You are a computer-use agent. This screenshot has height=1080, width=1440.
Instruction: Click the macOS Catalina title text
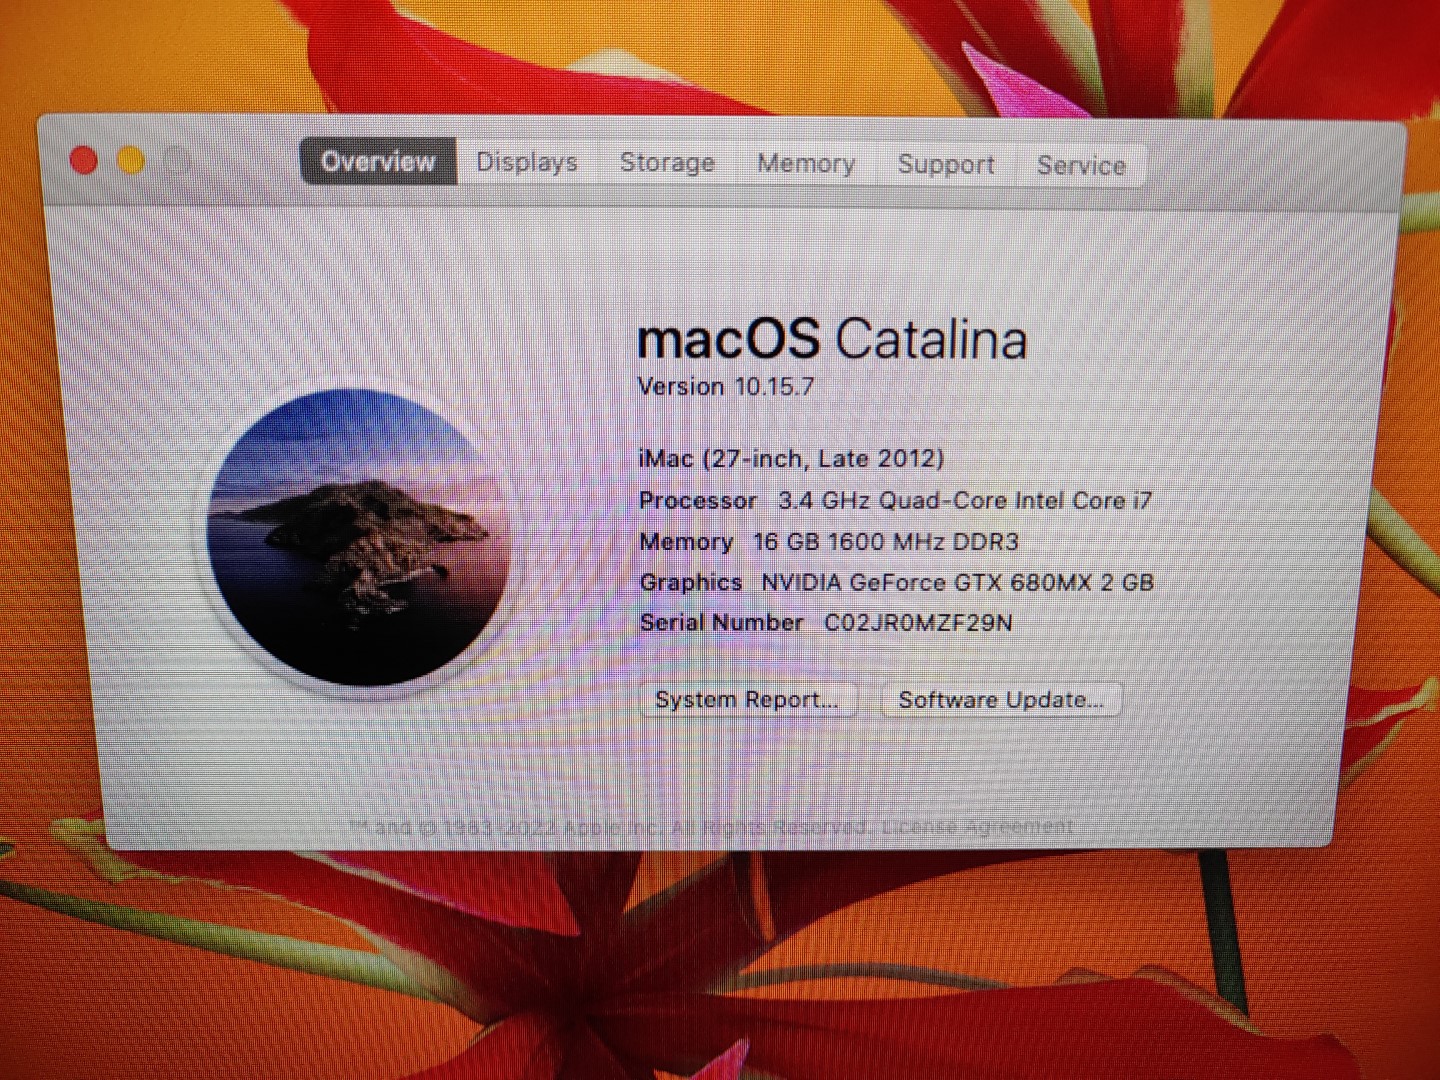point(833,339)
